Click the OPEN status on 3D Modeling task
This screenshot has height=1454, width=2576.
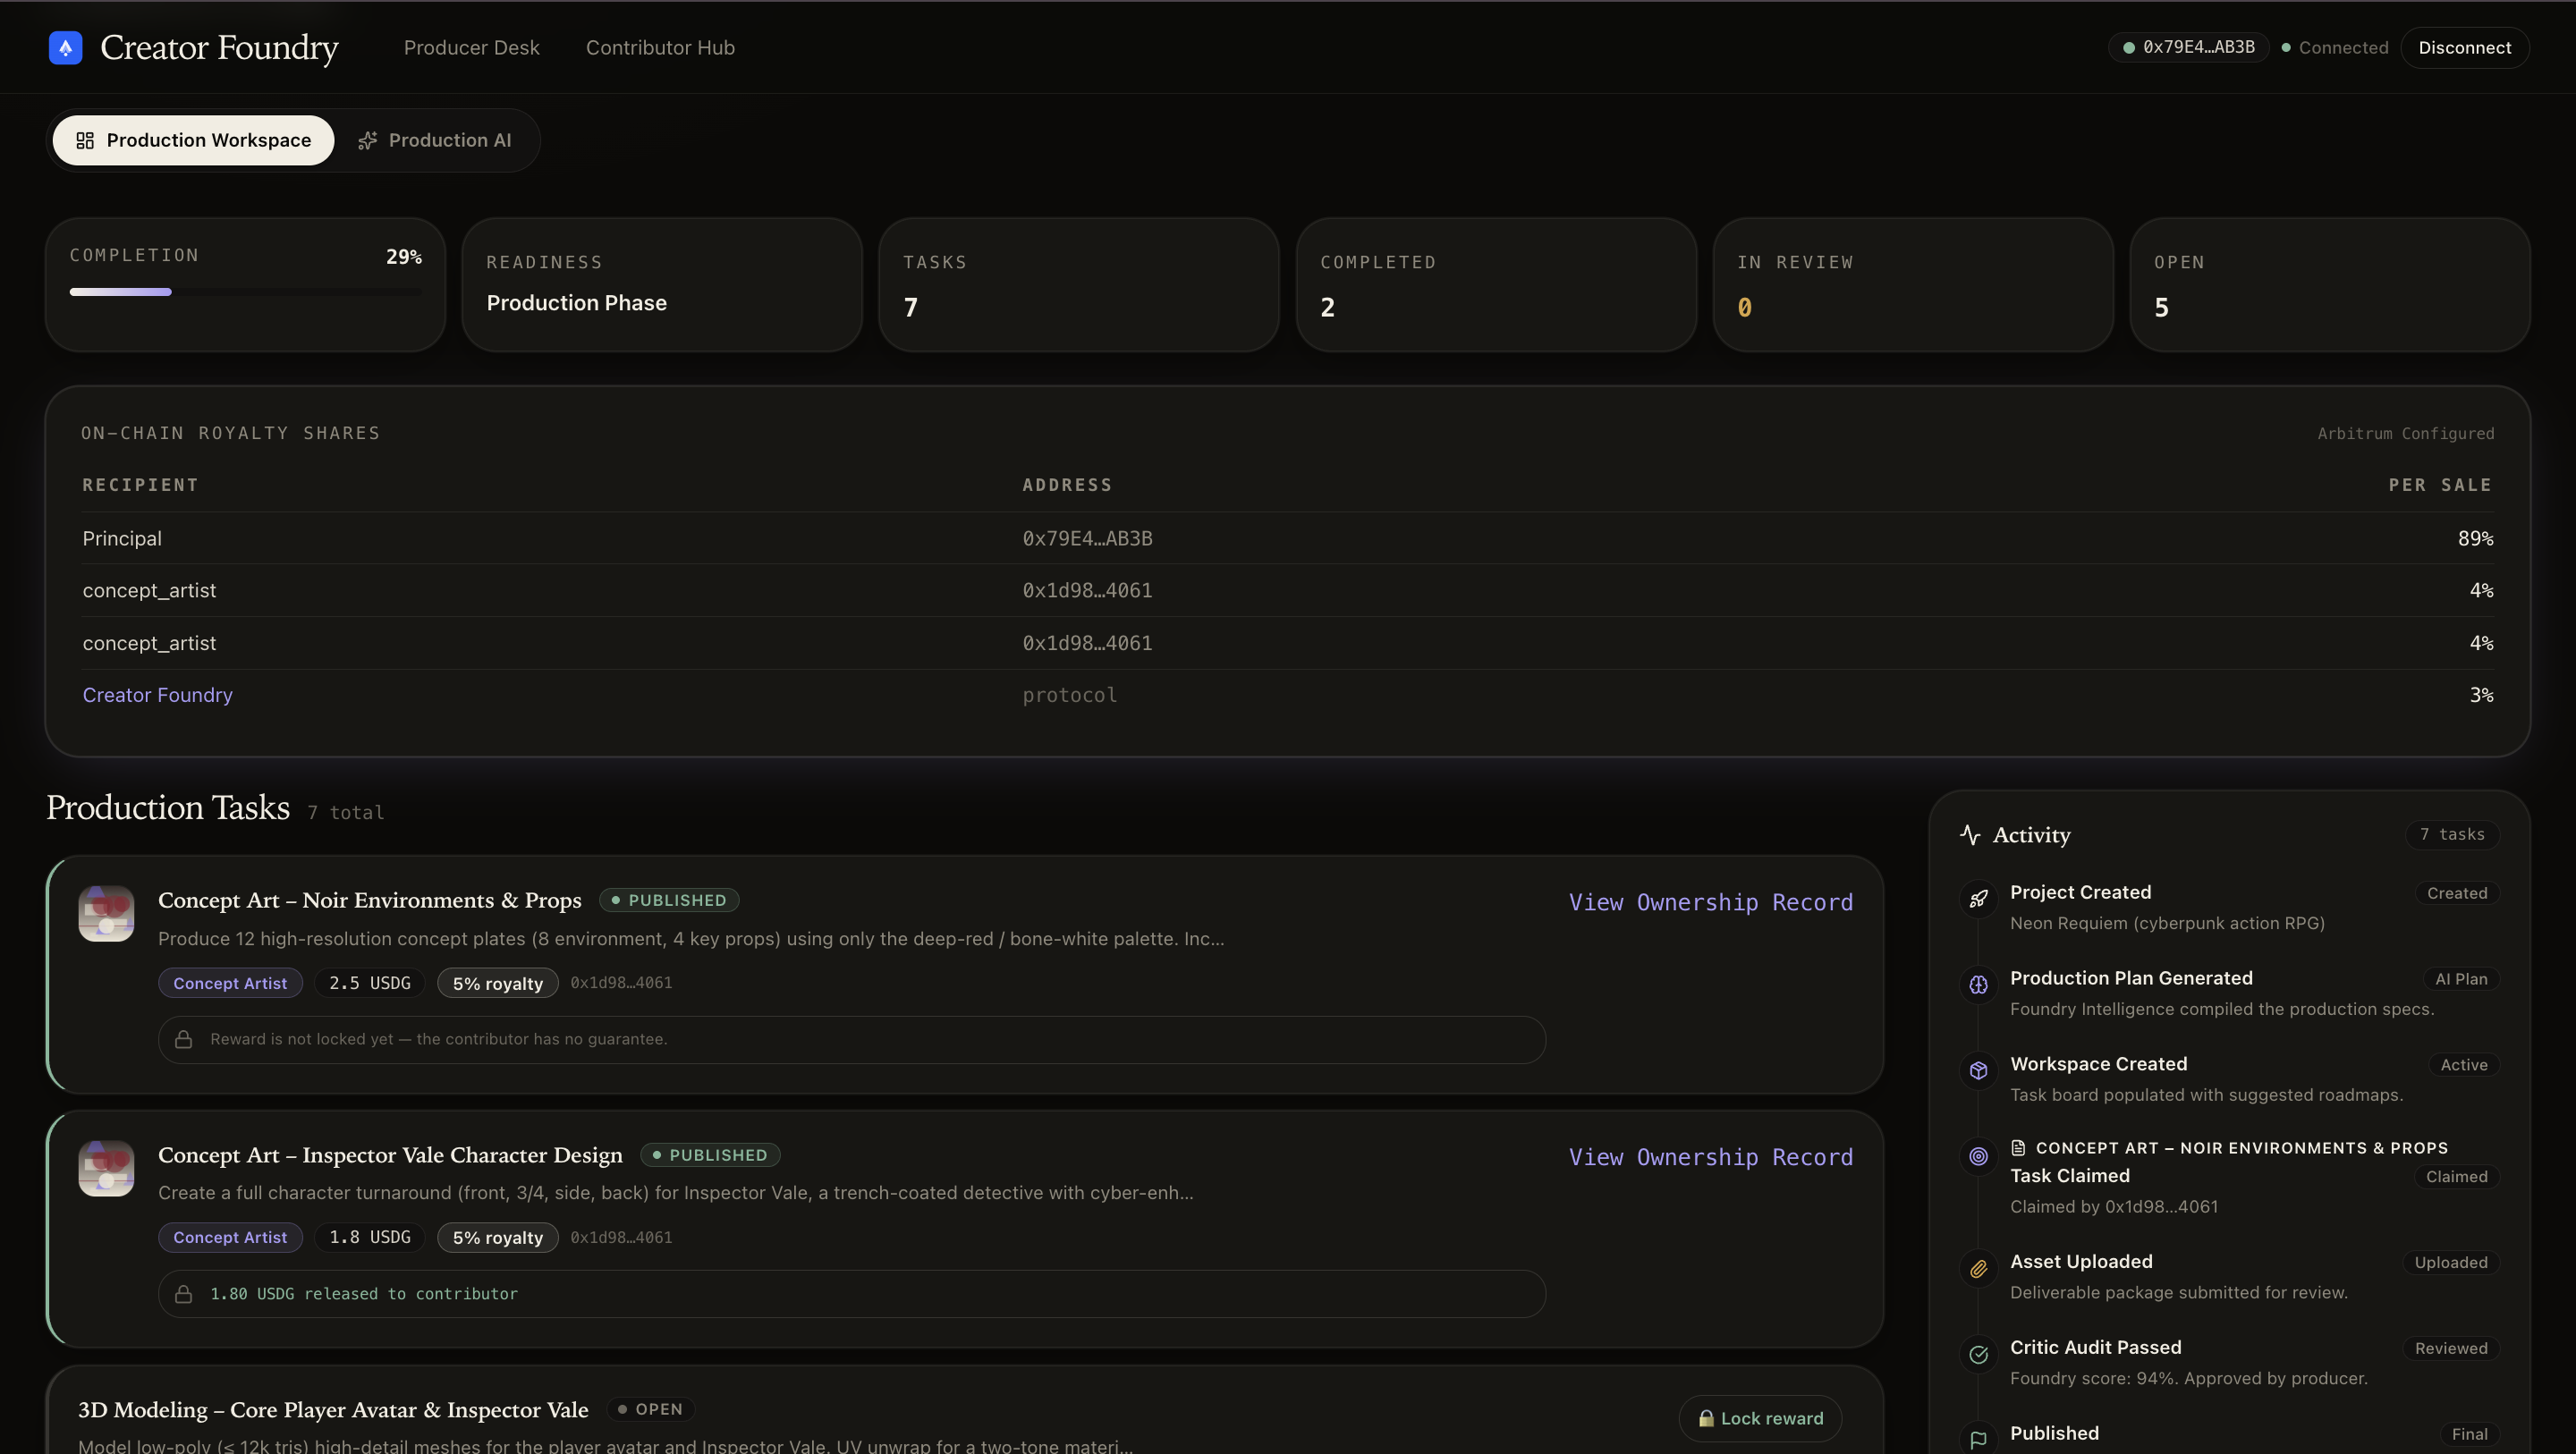pyautogui.click(x=650, y=1409)
